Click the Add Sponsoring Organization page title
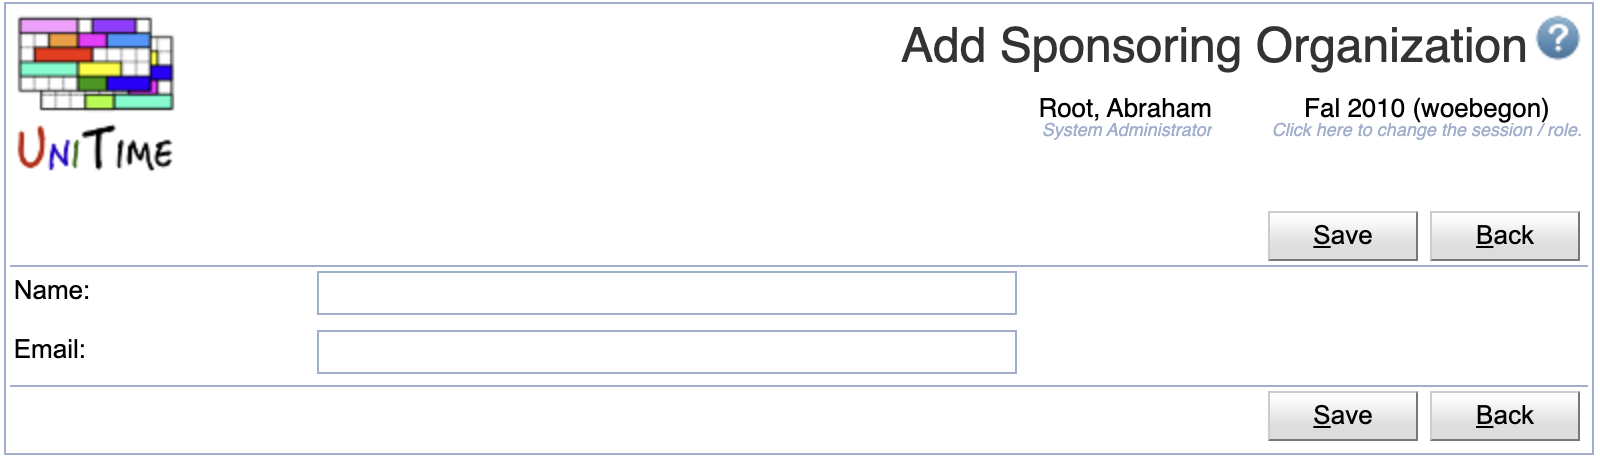The image size is (1600, 462). [1214, 46]
